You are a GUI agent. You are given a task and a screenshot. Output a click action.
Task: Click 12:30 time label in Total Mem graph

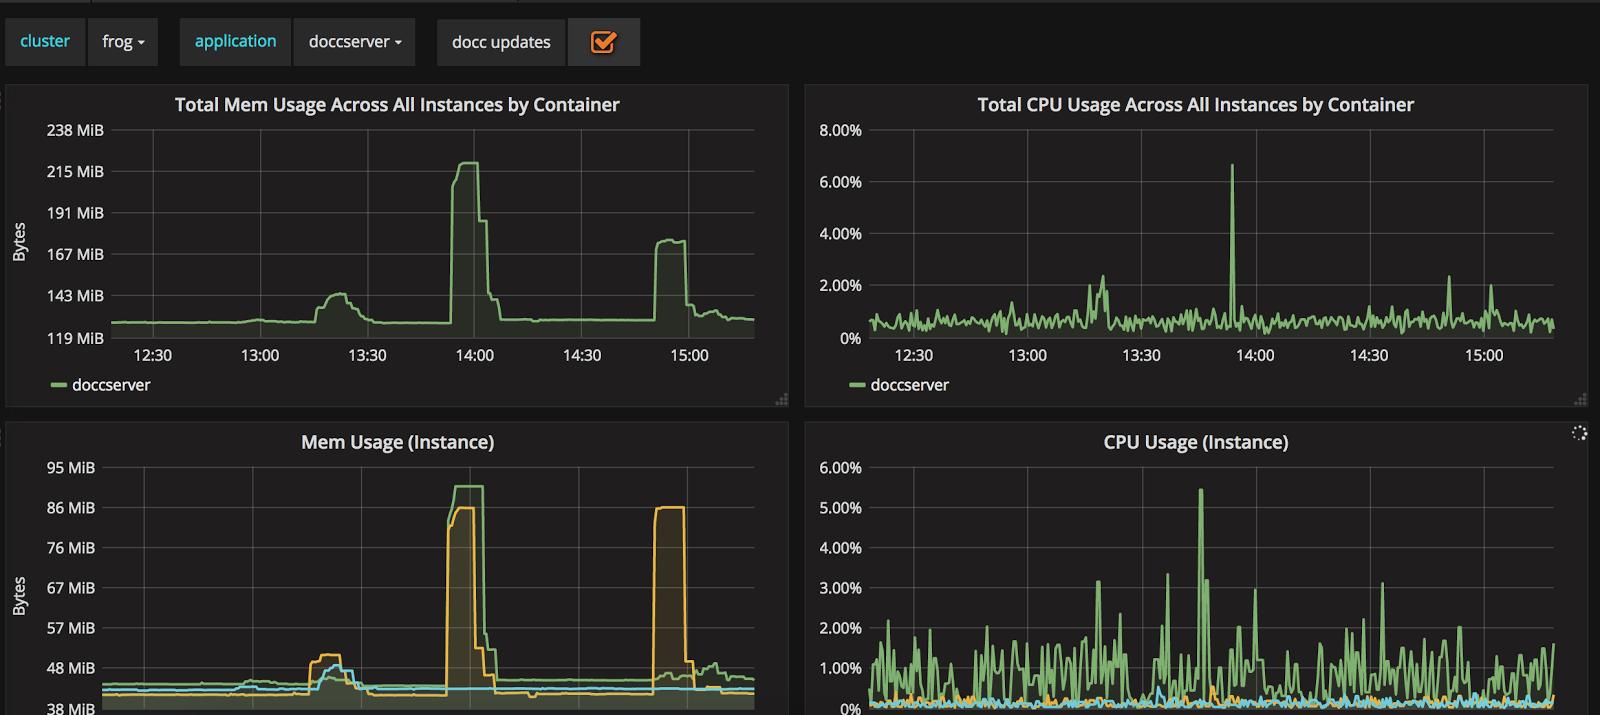coord(152,355)
